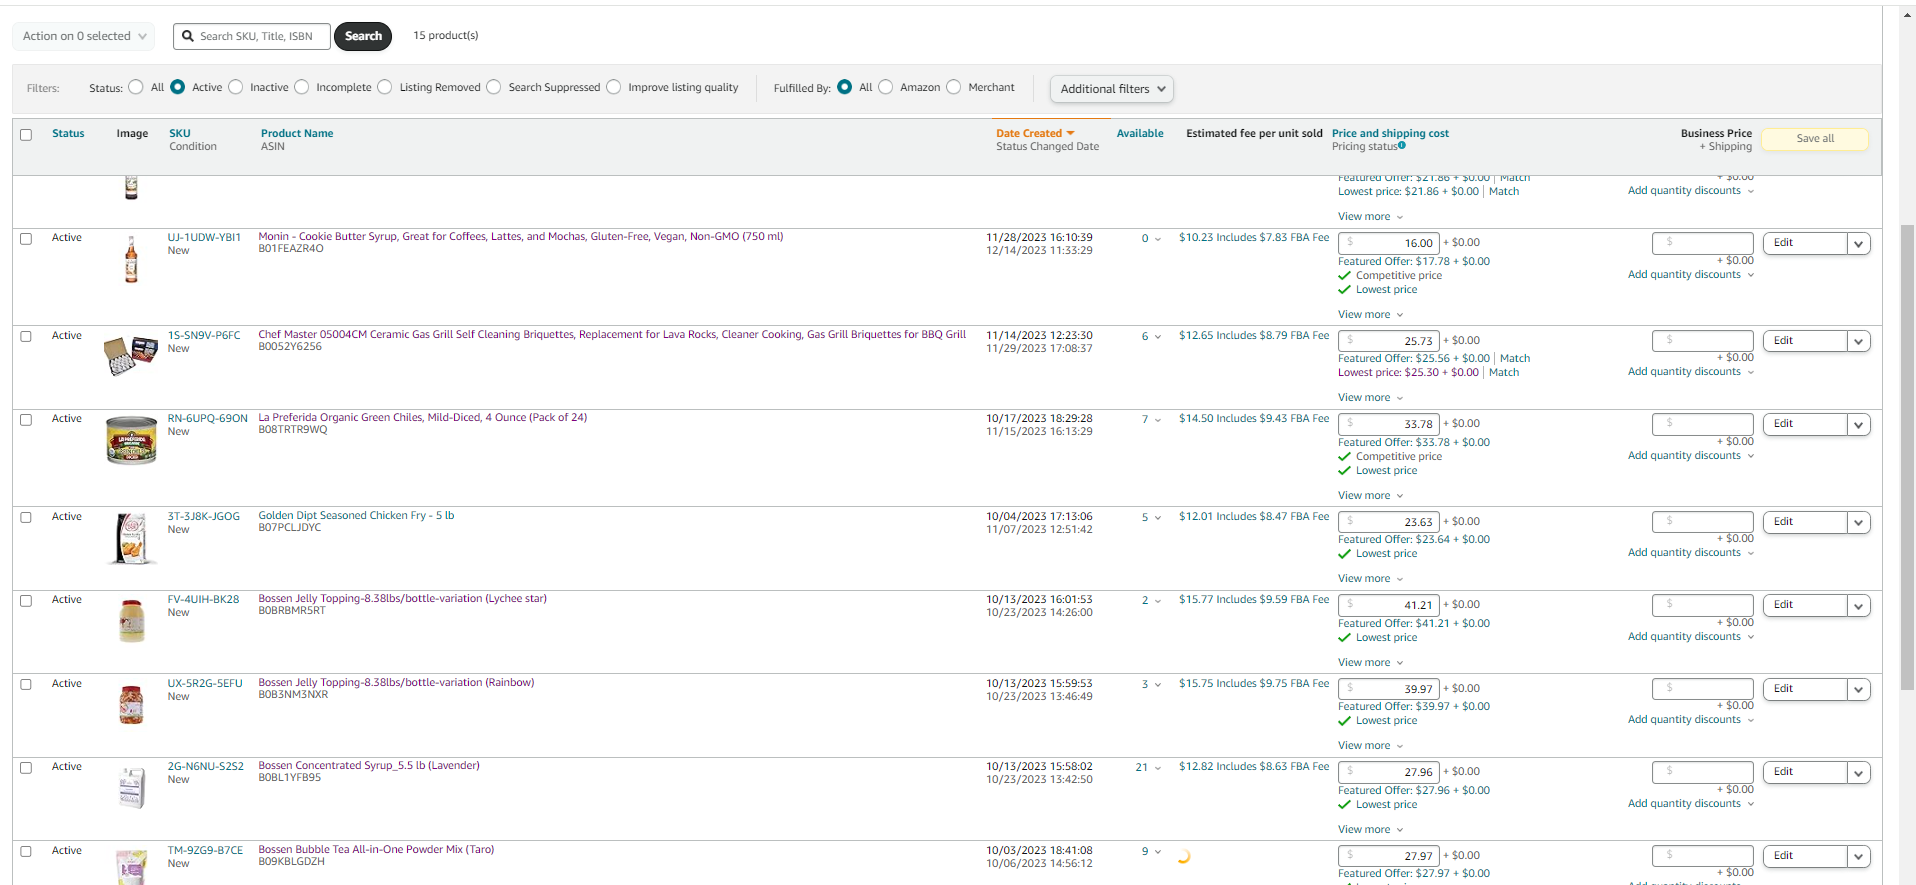Screen dimensions: 1916x885
Task: Click Edit for Bossen Jelly Topping Rainbow
Action: point(1804,689)
